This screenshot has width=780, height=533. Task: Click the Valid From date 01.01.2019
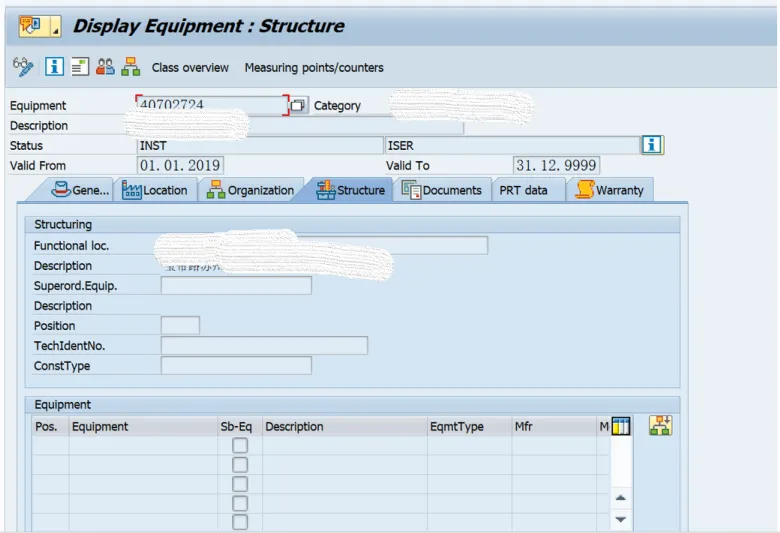[x=180, y=165]
